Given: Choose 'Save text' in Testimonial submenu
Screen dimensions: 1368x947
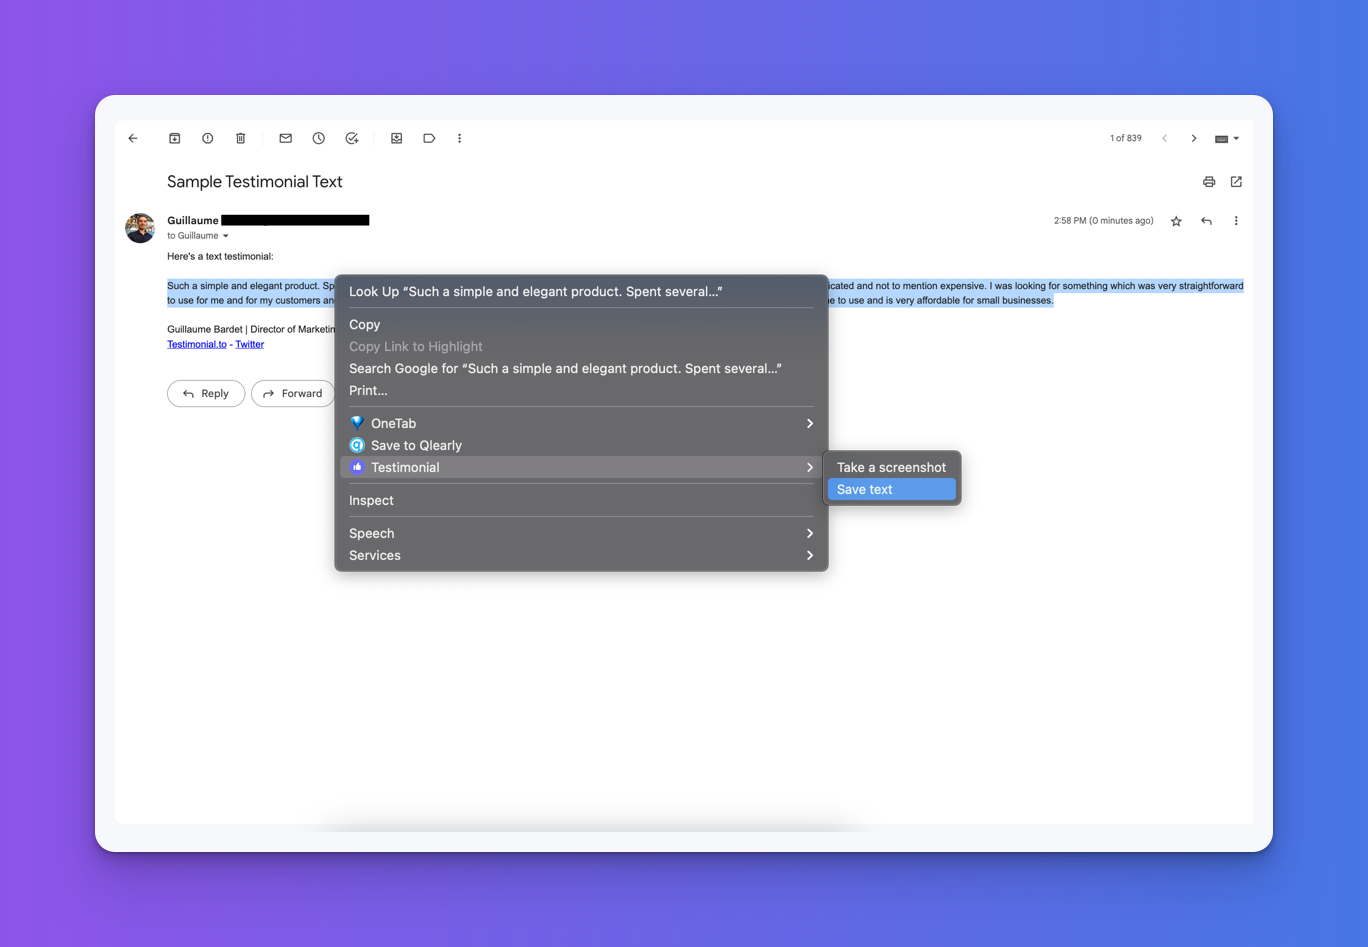Looking at the screenshot, I should point(890,489).
